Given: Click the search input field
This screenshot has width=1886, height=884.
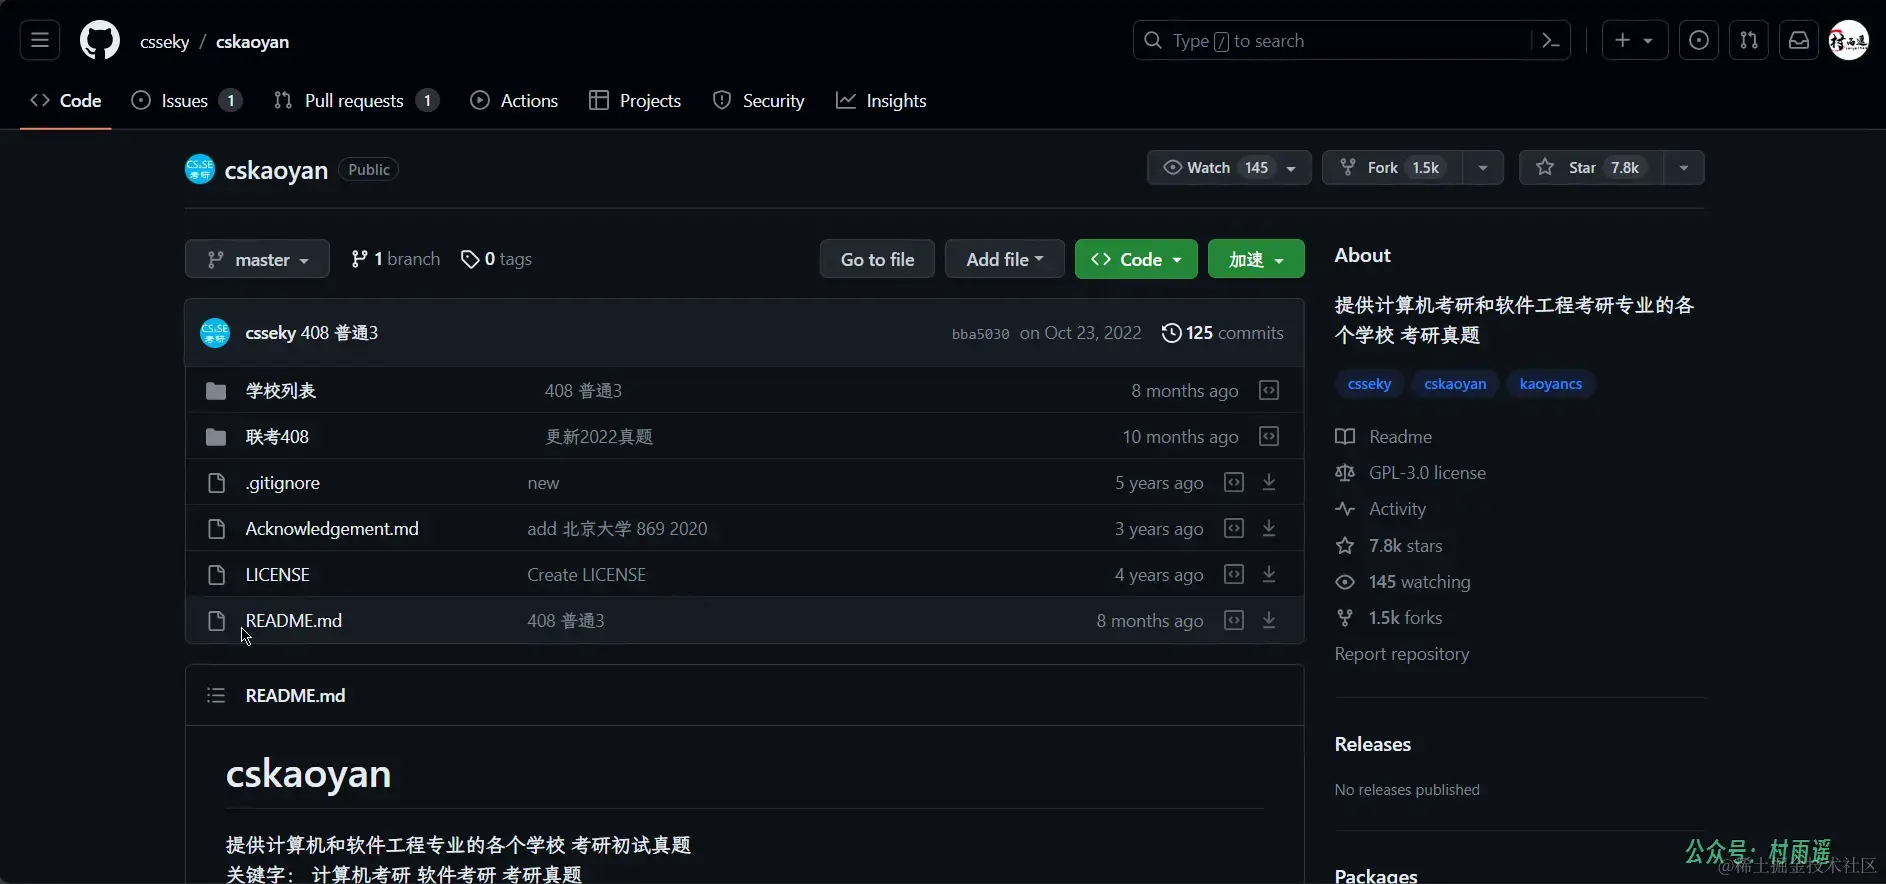Looking at the screenshot, I should 1351,41.
